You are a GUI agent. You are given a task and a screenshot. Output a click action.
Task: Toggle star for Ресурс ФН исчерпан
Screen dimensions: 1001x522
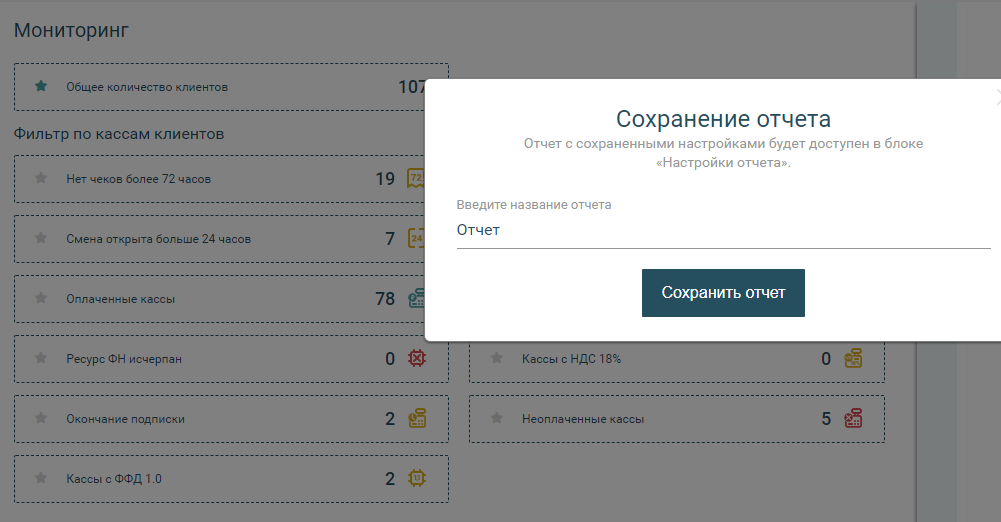point(41,358)
